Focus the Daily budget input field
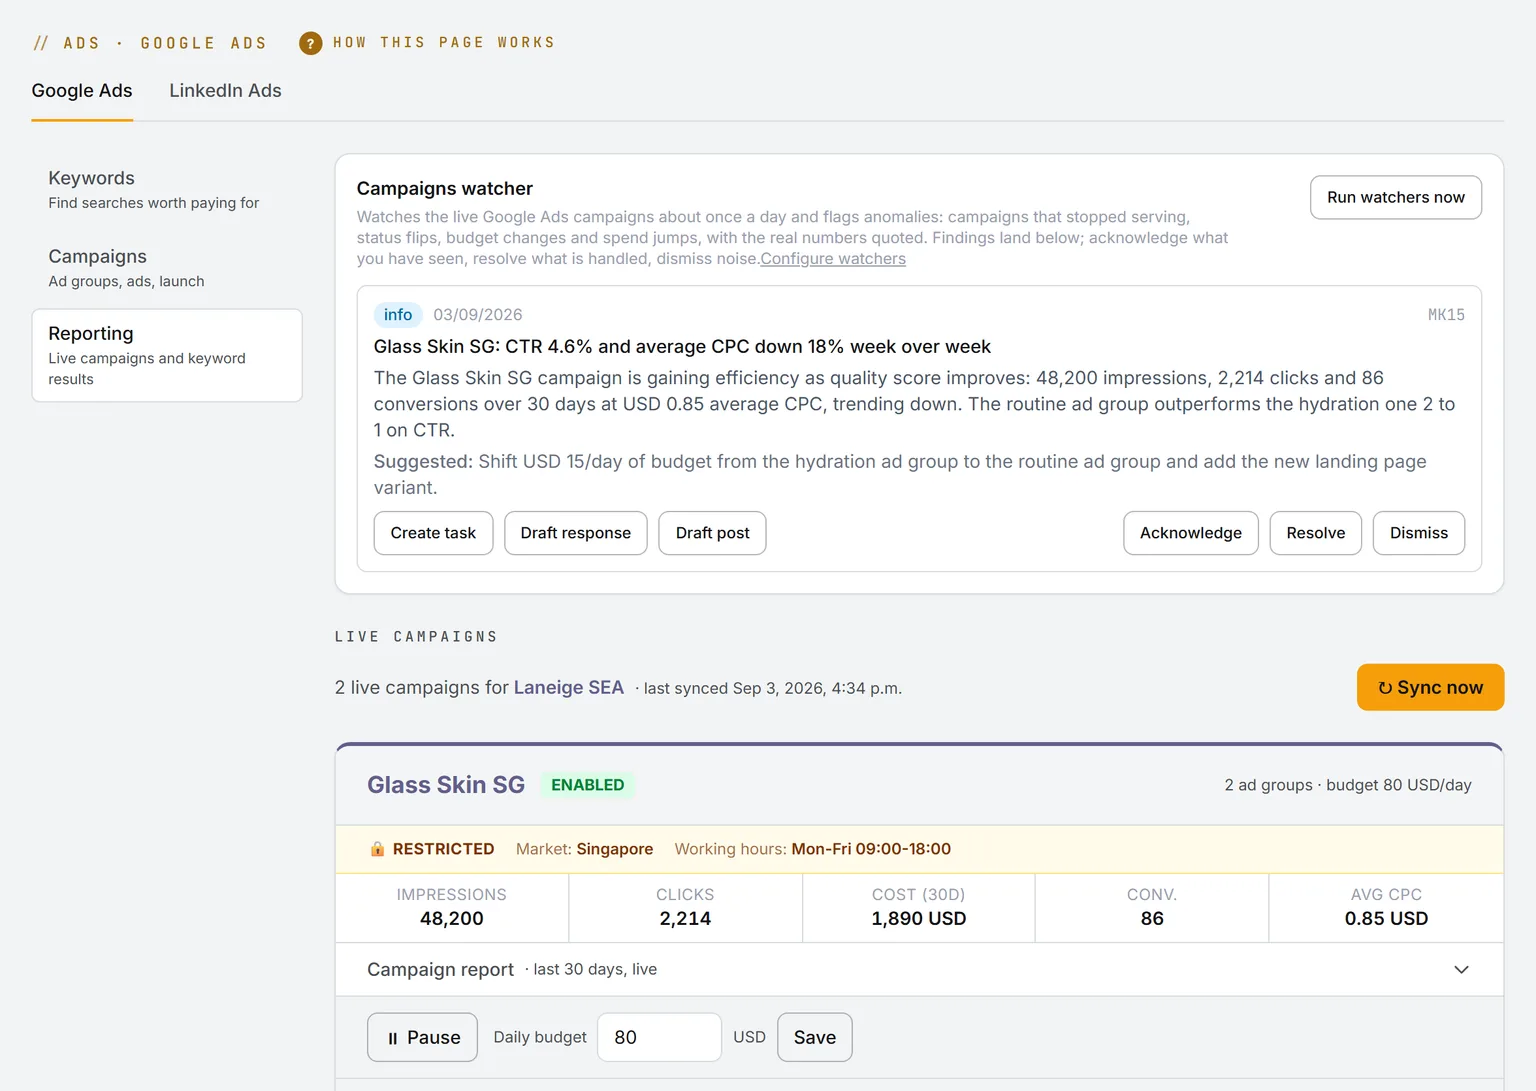This screenshot has width=1536, height=1091. point(659,1038)
